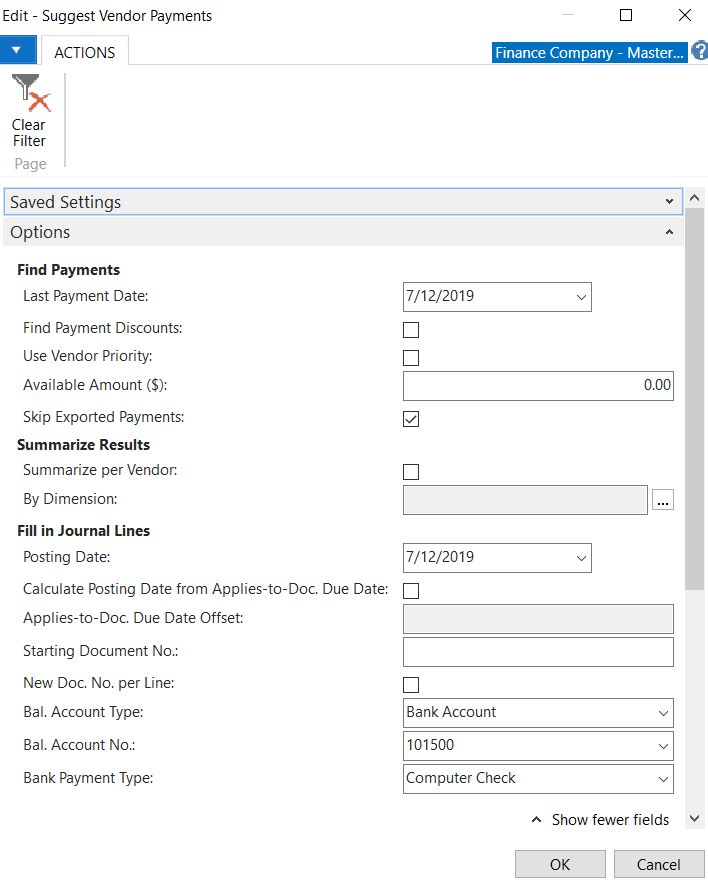Open Last Payment Date dropdown
The height and width of the screenshot is (883, 708).
tap(580, 297)
